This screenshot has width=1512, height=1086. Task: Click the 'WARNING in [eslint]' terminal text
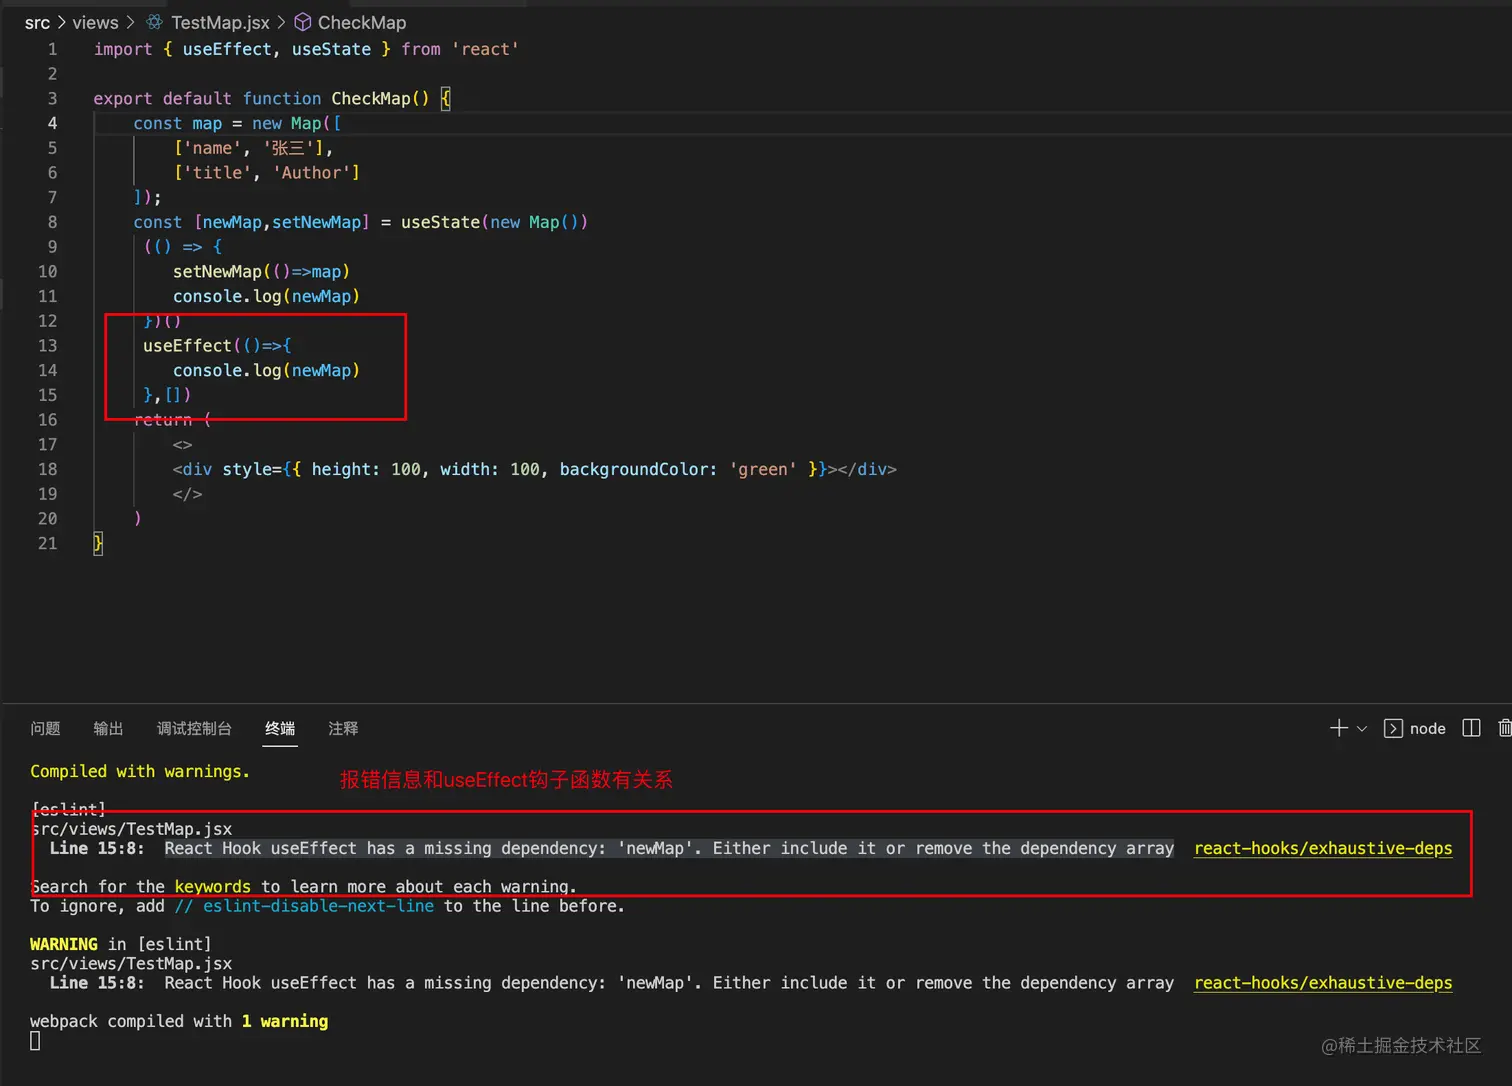121,944
